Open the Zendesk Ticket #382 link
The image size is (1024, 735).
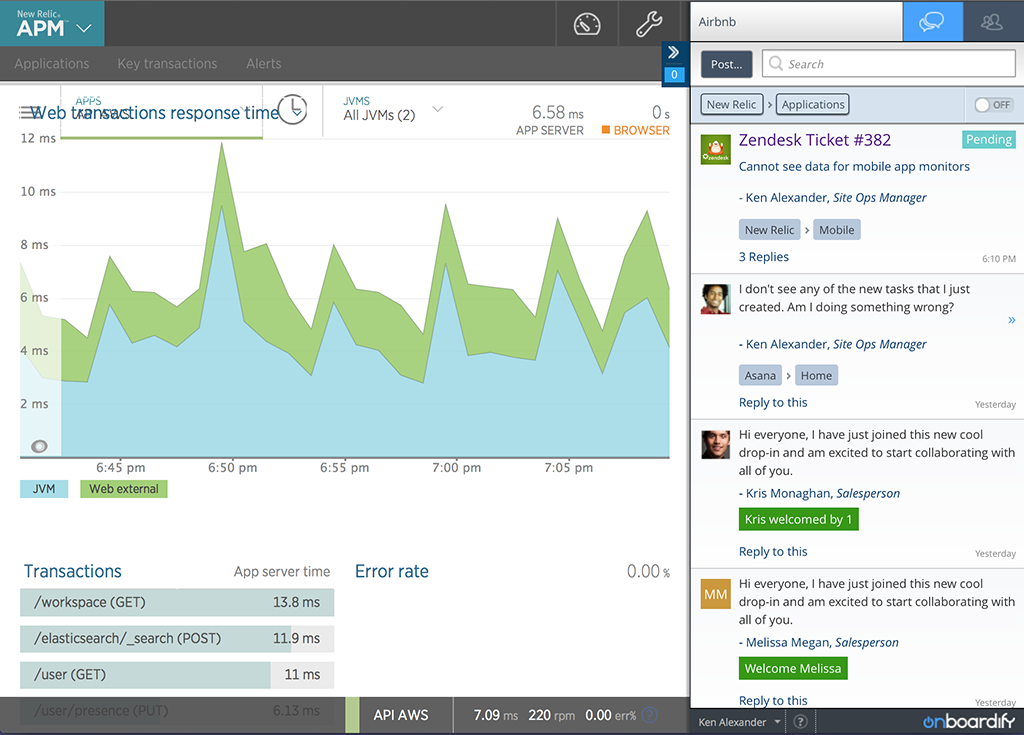(x=814, y=140)
